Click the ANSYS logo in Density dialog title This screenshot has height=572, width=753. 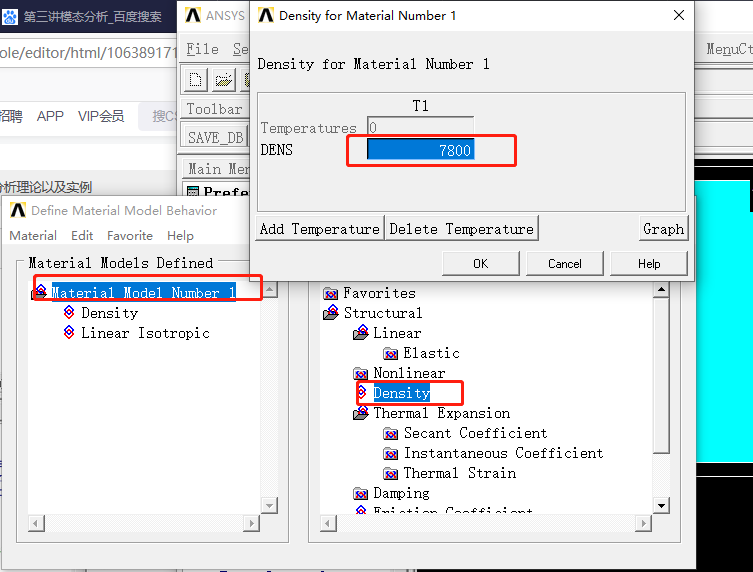pos(266,15)
